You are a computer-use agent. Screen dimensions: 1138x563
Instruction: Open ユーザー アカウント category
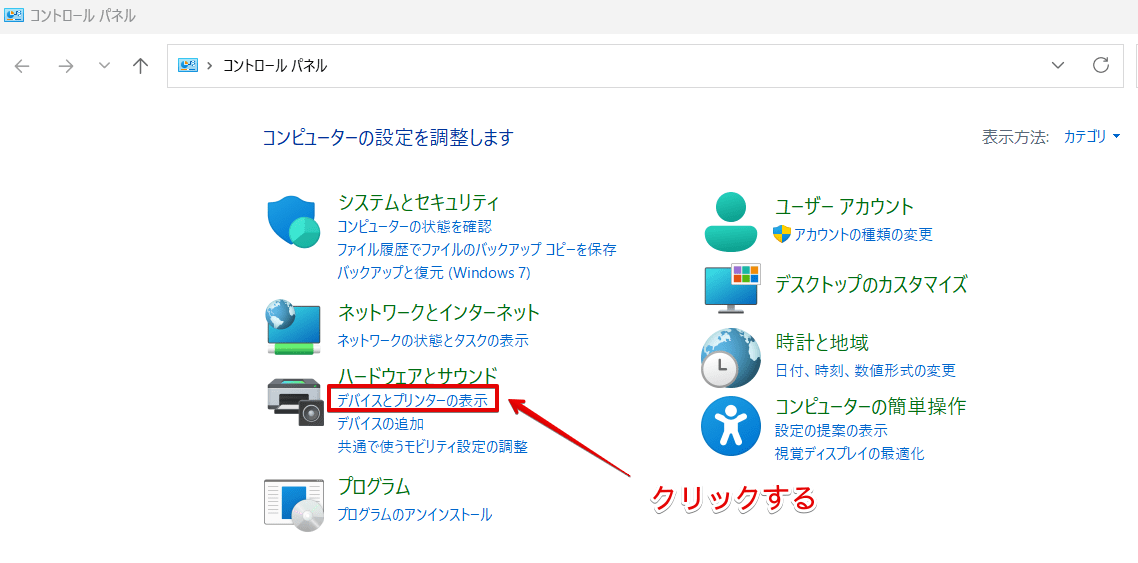[x=845, y=207]
